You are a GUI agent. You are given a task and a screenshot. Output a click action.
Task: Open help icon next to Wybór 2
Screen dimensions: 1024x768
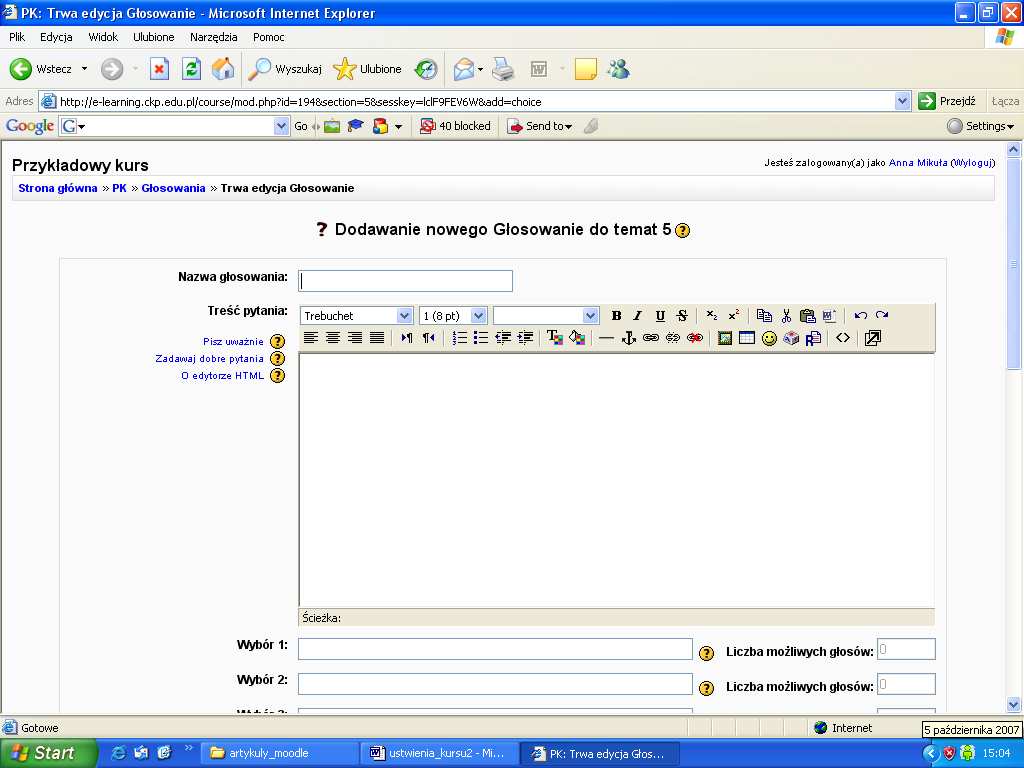pos(706,688)
